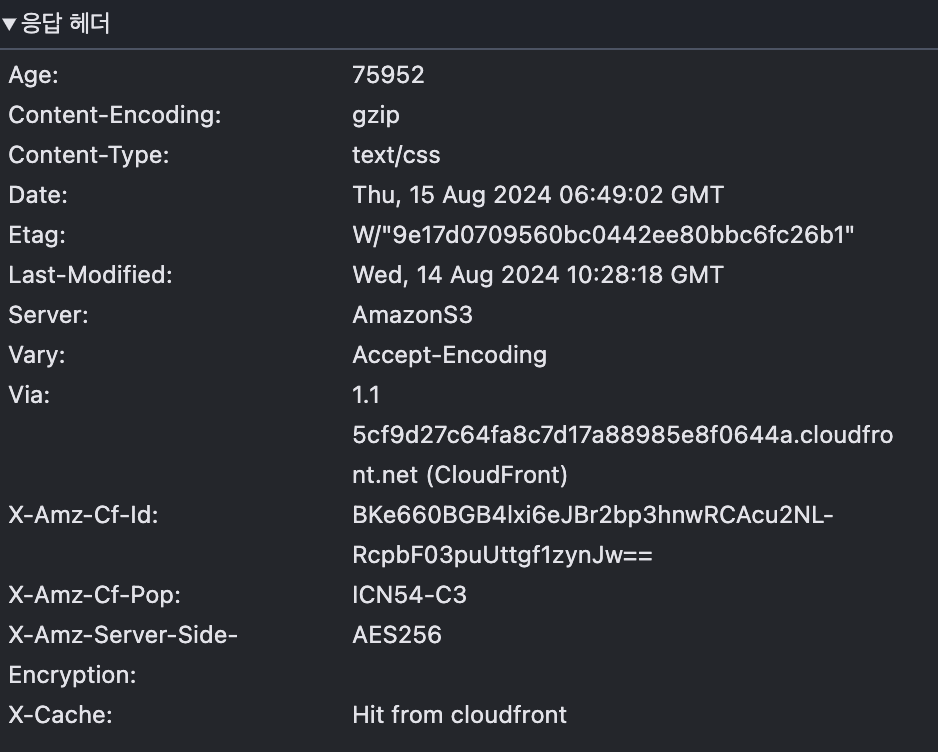Image resolution: width=938 pixels, height=752 pixels.
Task: Select the Date header value
Action: (538, 195)
